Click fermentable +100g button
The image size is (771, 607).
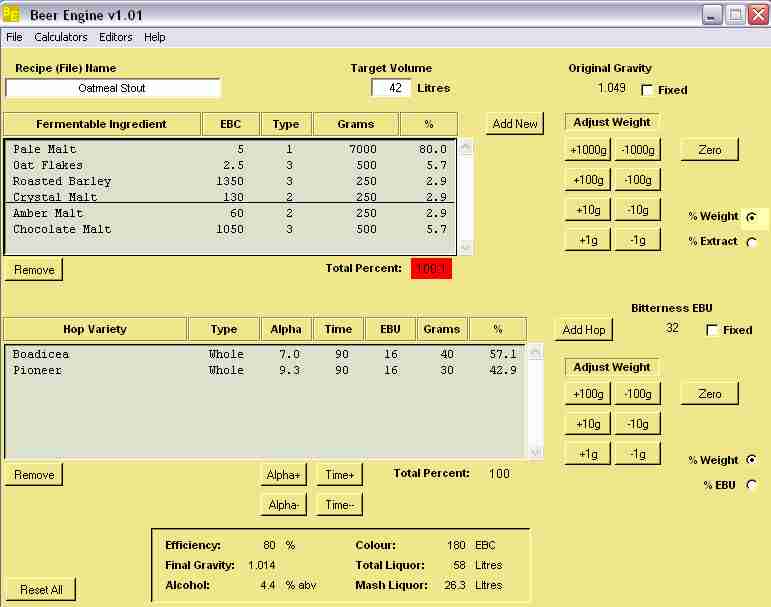588,180
